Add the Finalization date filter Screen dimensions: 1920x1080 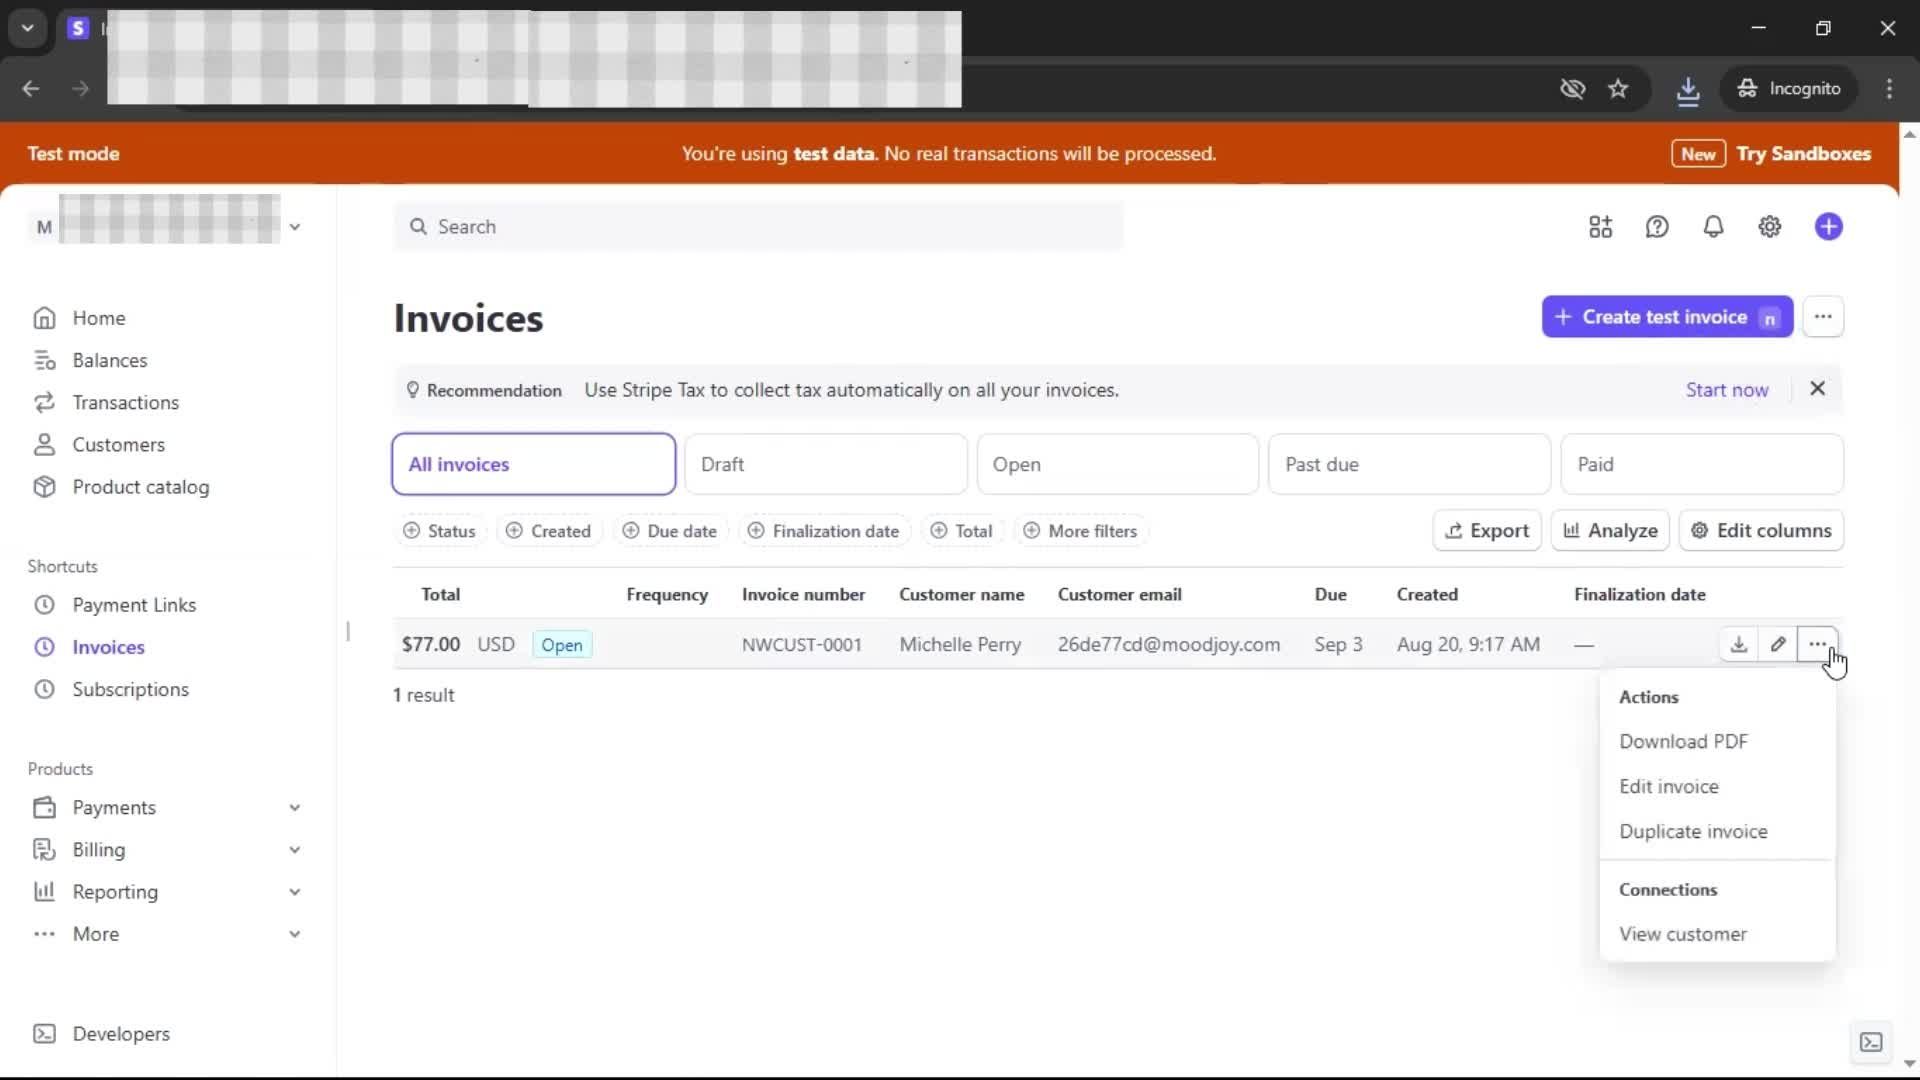point(824,531)
